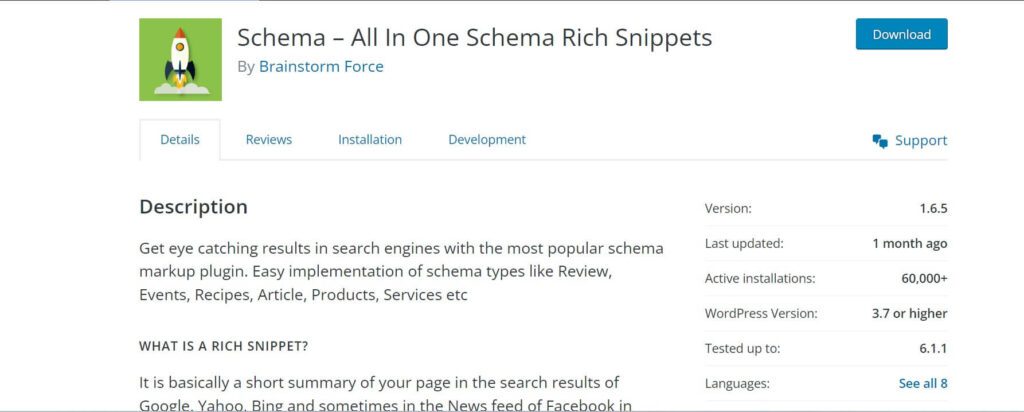Click the Description heading
Image resolution: width=1024 pixels, height=412 pixels.
point(193,207)
